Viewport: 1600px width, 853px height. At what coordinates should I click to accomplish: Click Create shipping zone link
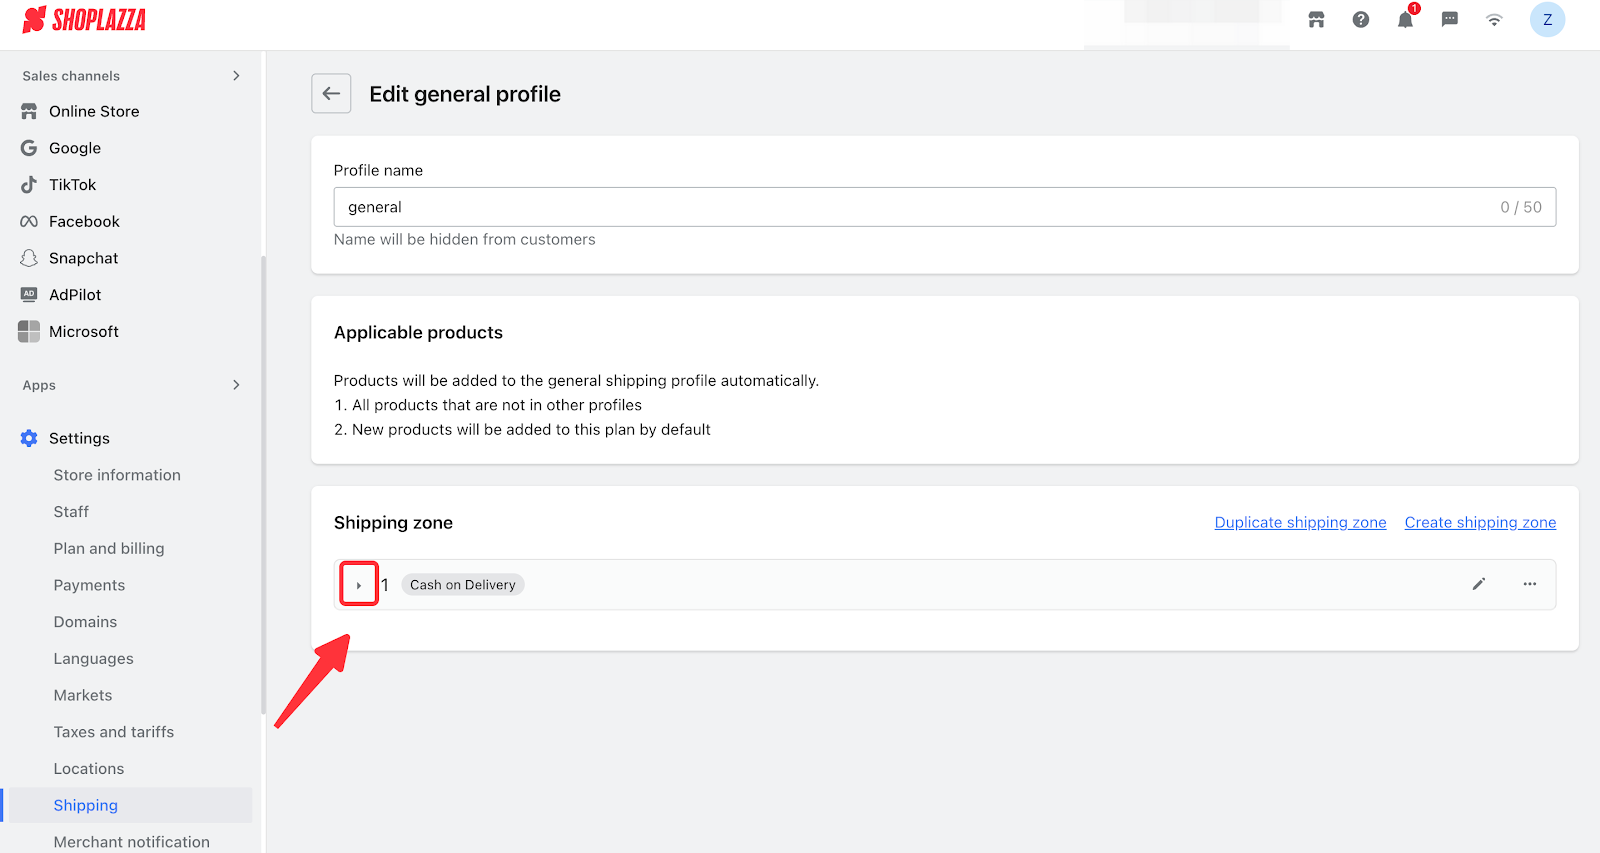point(1480,522)
